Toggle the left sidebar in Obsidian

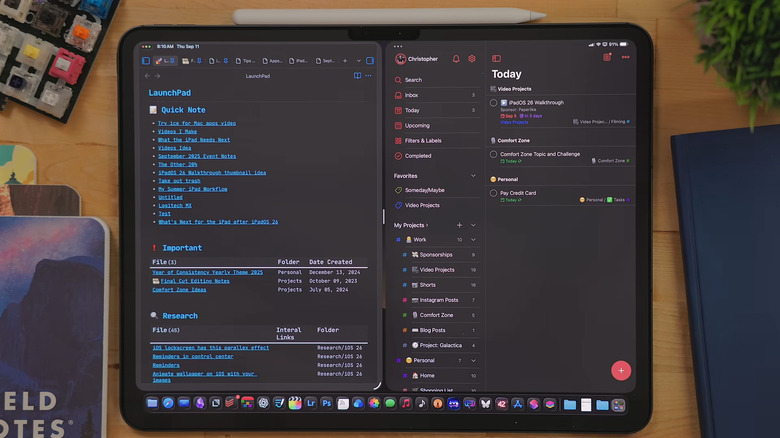[146, 61]
